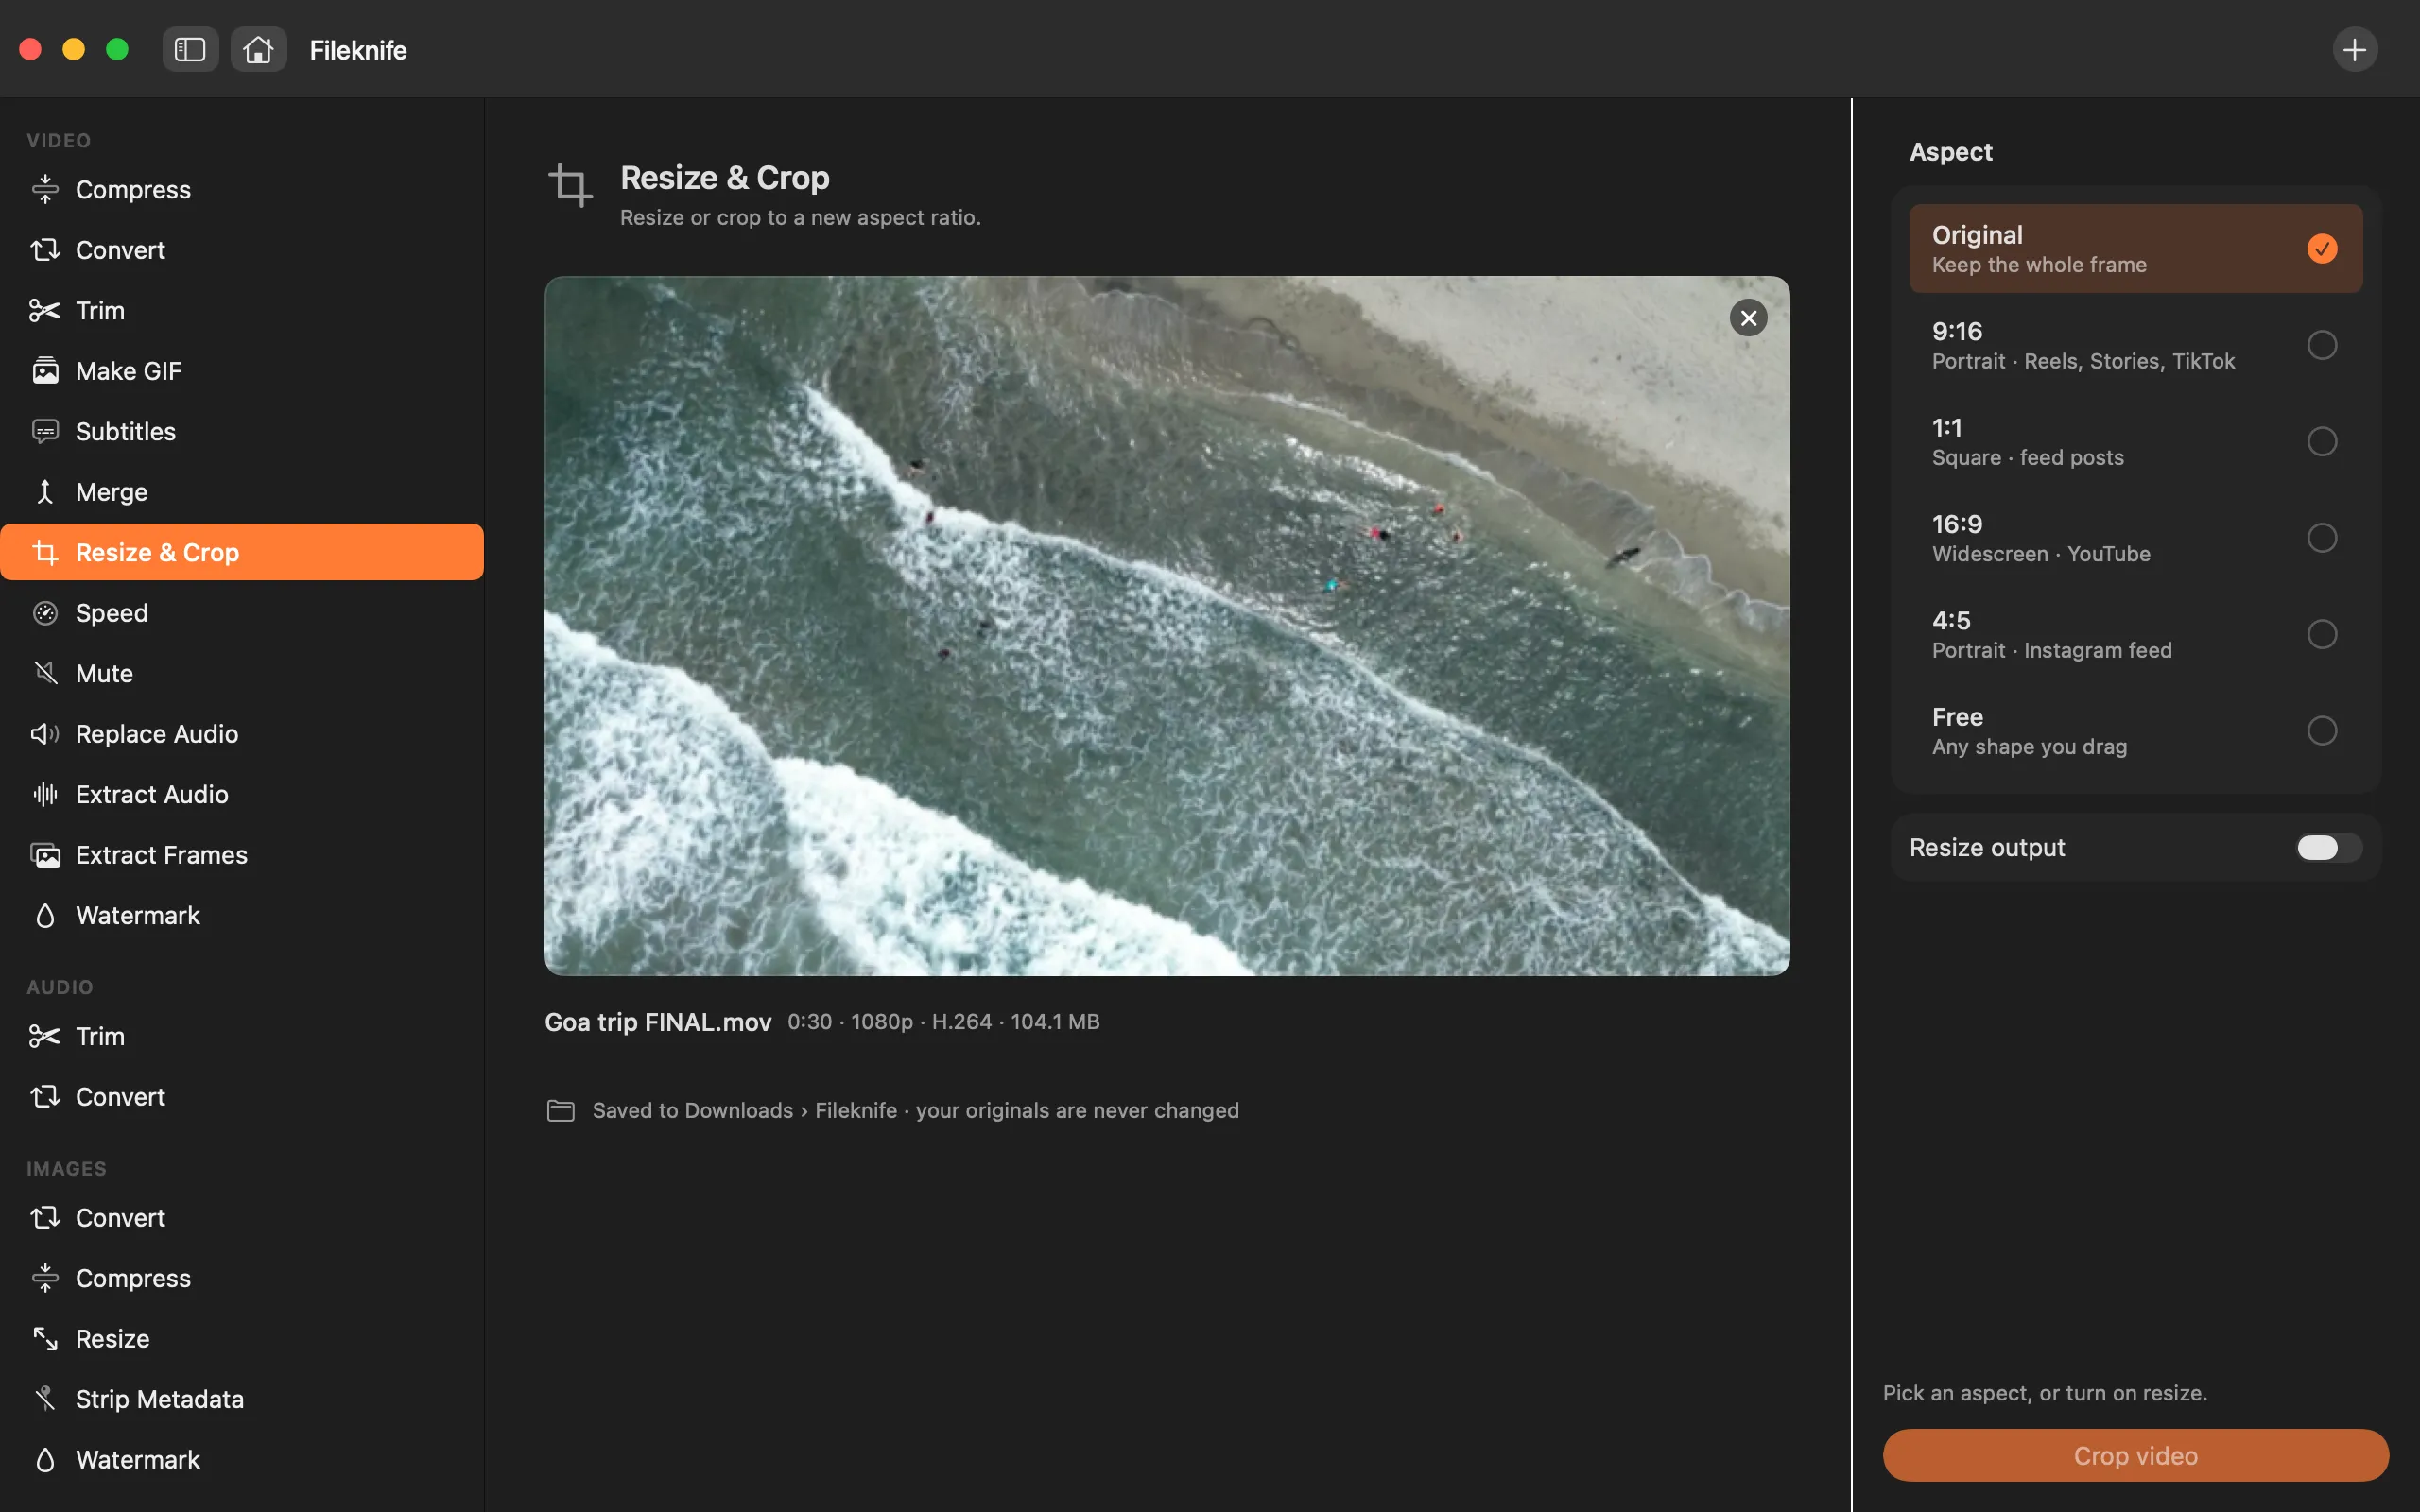Screen dimensions: 2420x1512
Task: Select the Original aspect option
Action: click(2135, 248)
